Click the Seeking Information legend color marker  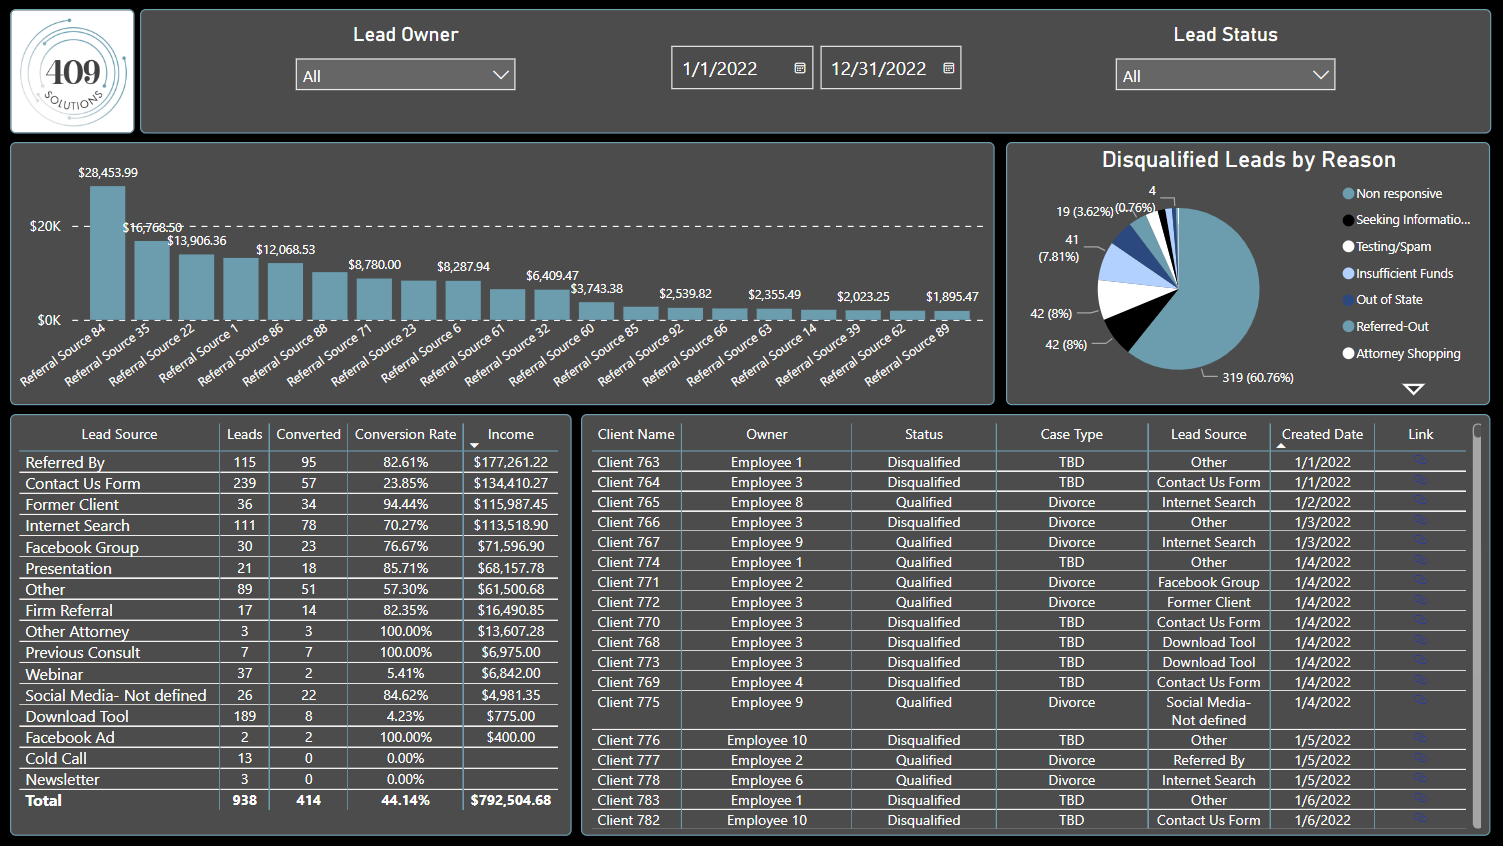pyautogui.click(x=1348, y=220)
